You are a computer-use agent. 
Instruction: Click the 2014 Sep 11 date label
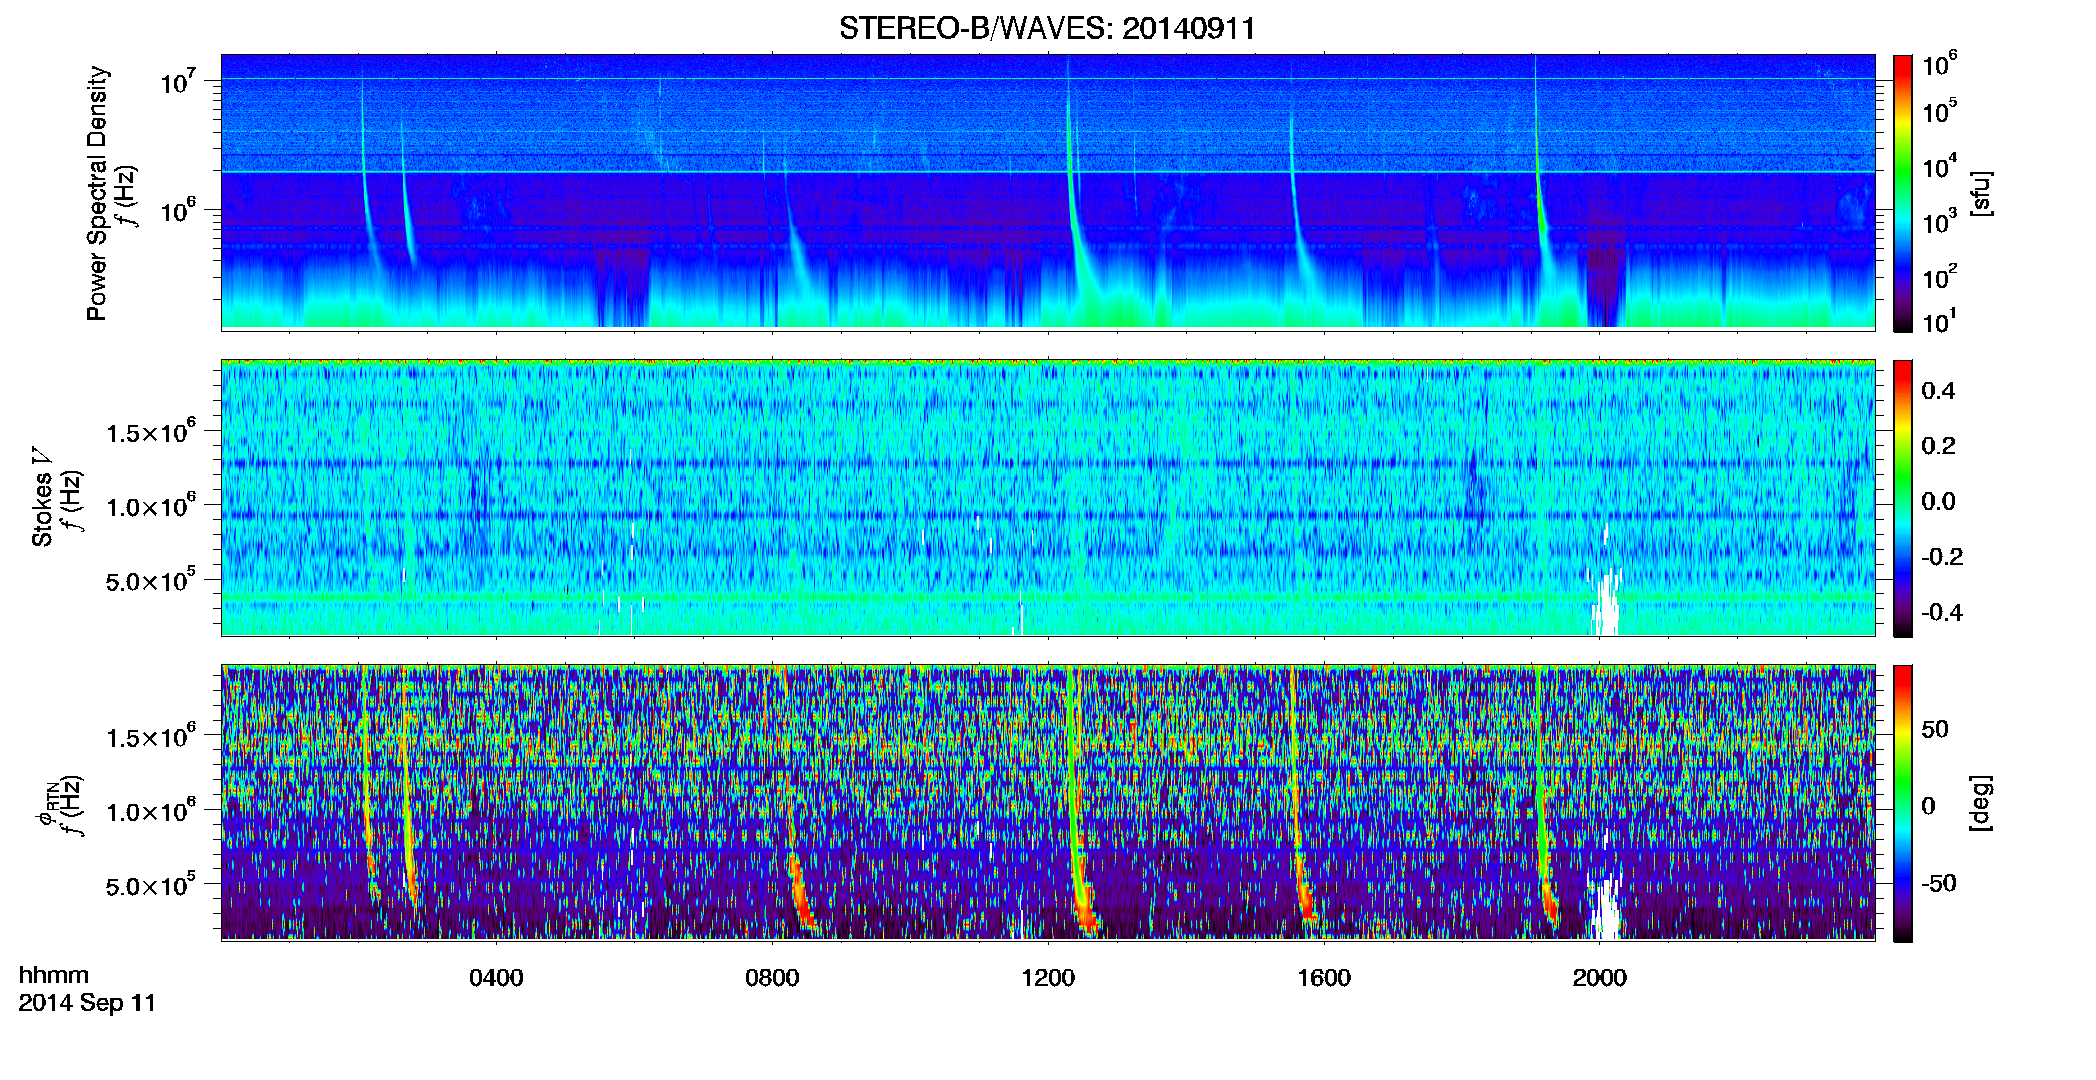tap(87, 1003)
